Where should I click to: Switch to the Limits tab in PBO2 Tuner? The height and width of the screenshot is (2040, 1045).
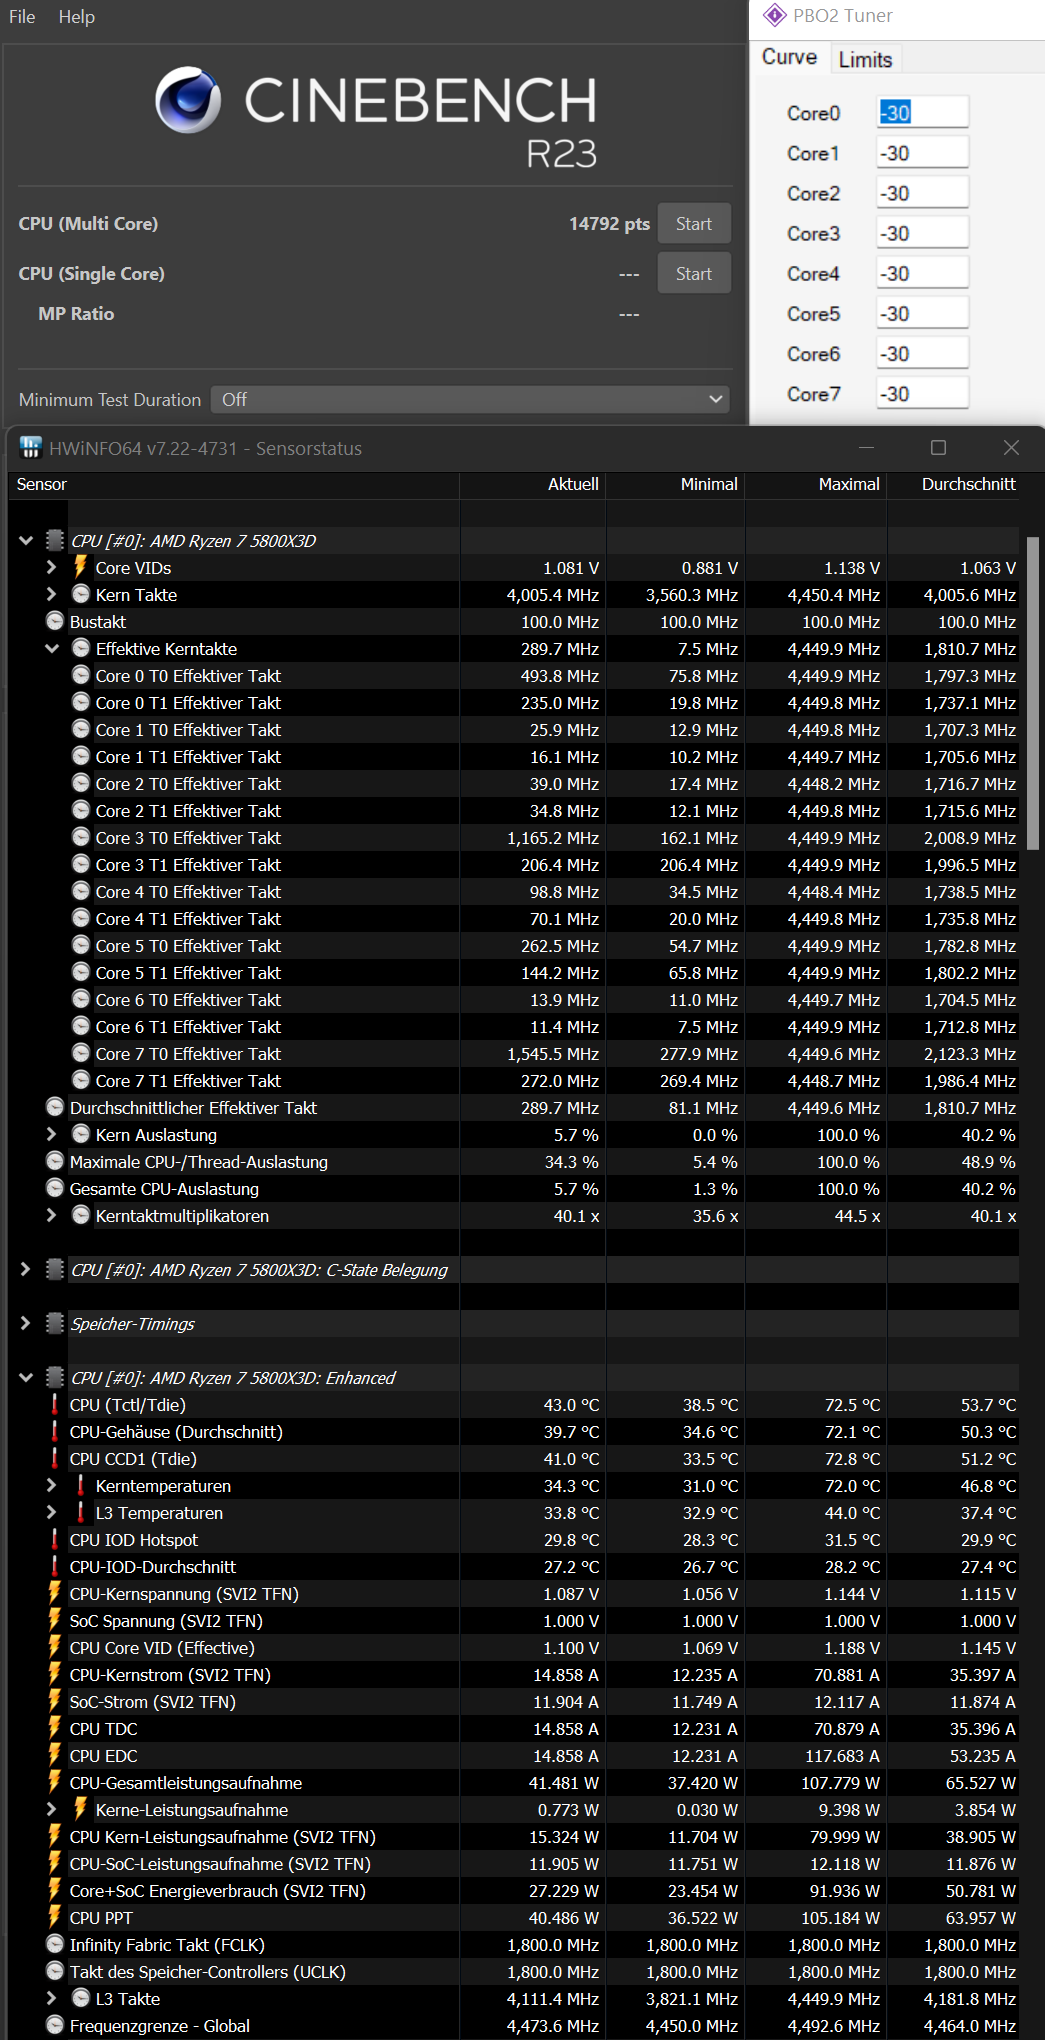tap(865, 59)
